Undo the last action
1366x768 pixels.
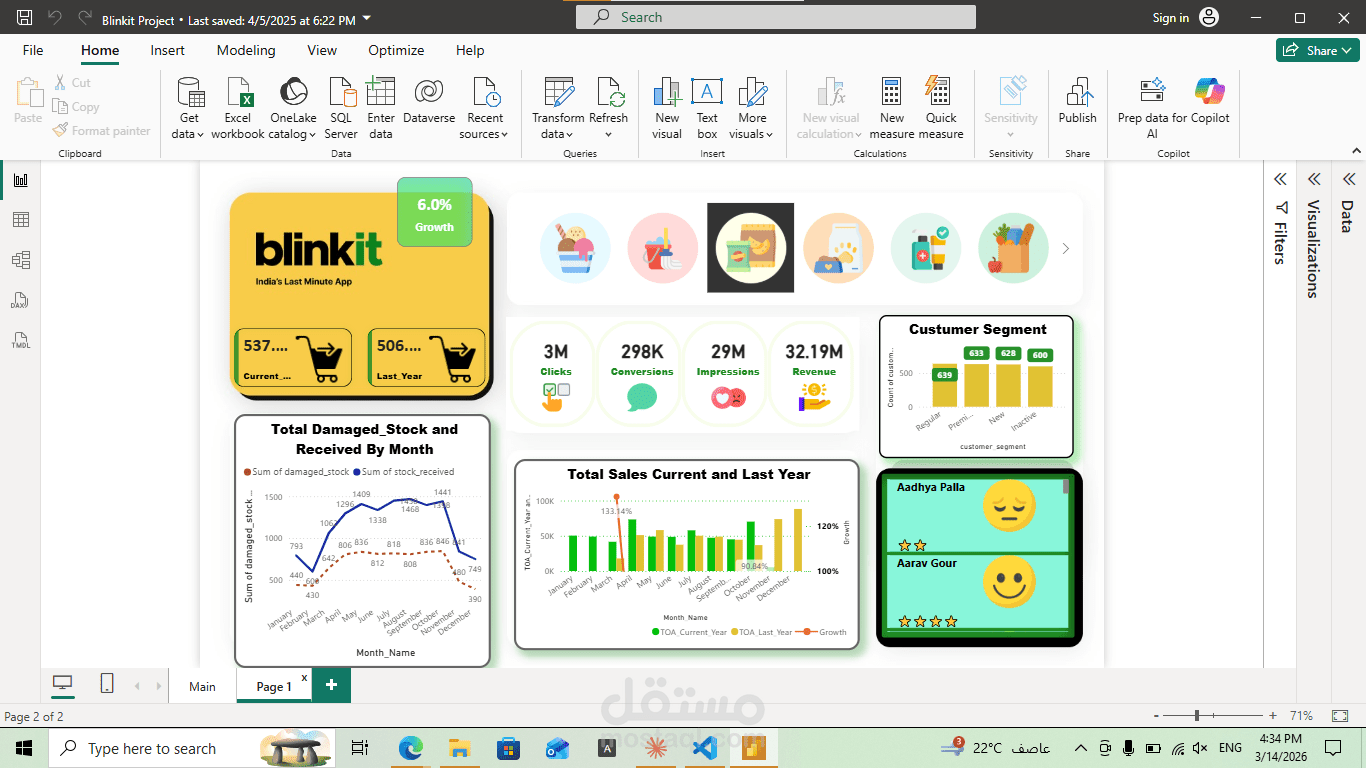[55, 18]
